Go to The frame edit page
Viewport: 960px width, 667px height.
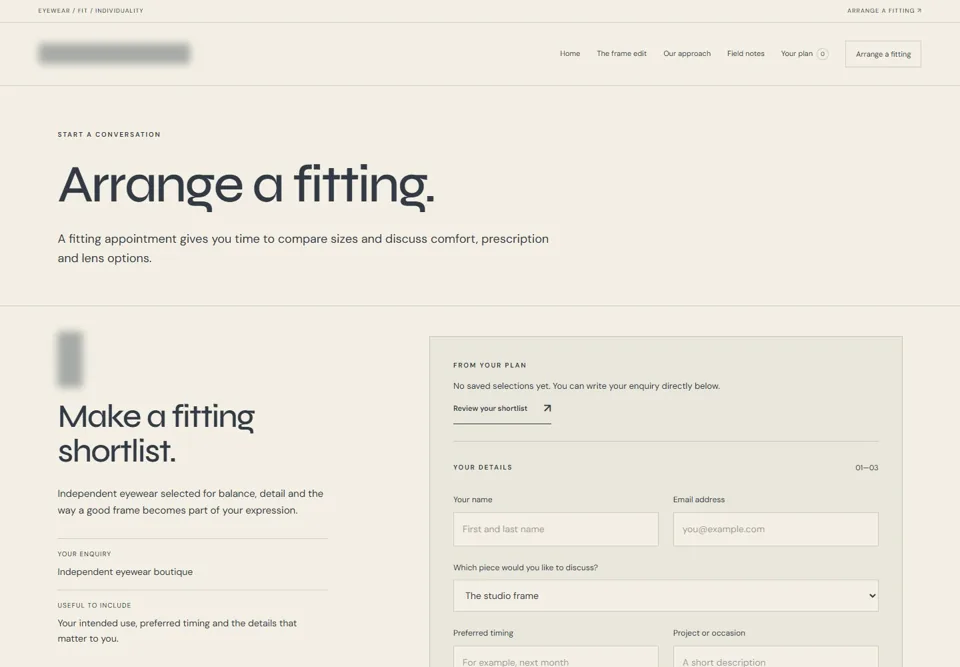point(621,53)
